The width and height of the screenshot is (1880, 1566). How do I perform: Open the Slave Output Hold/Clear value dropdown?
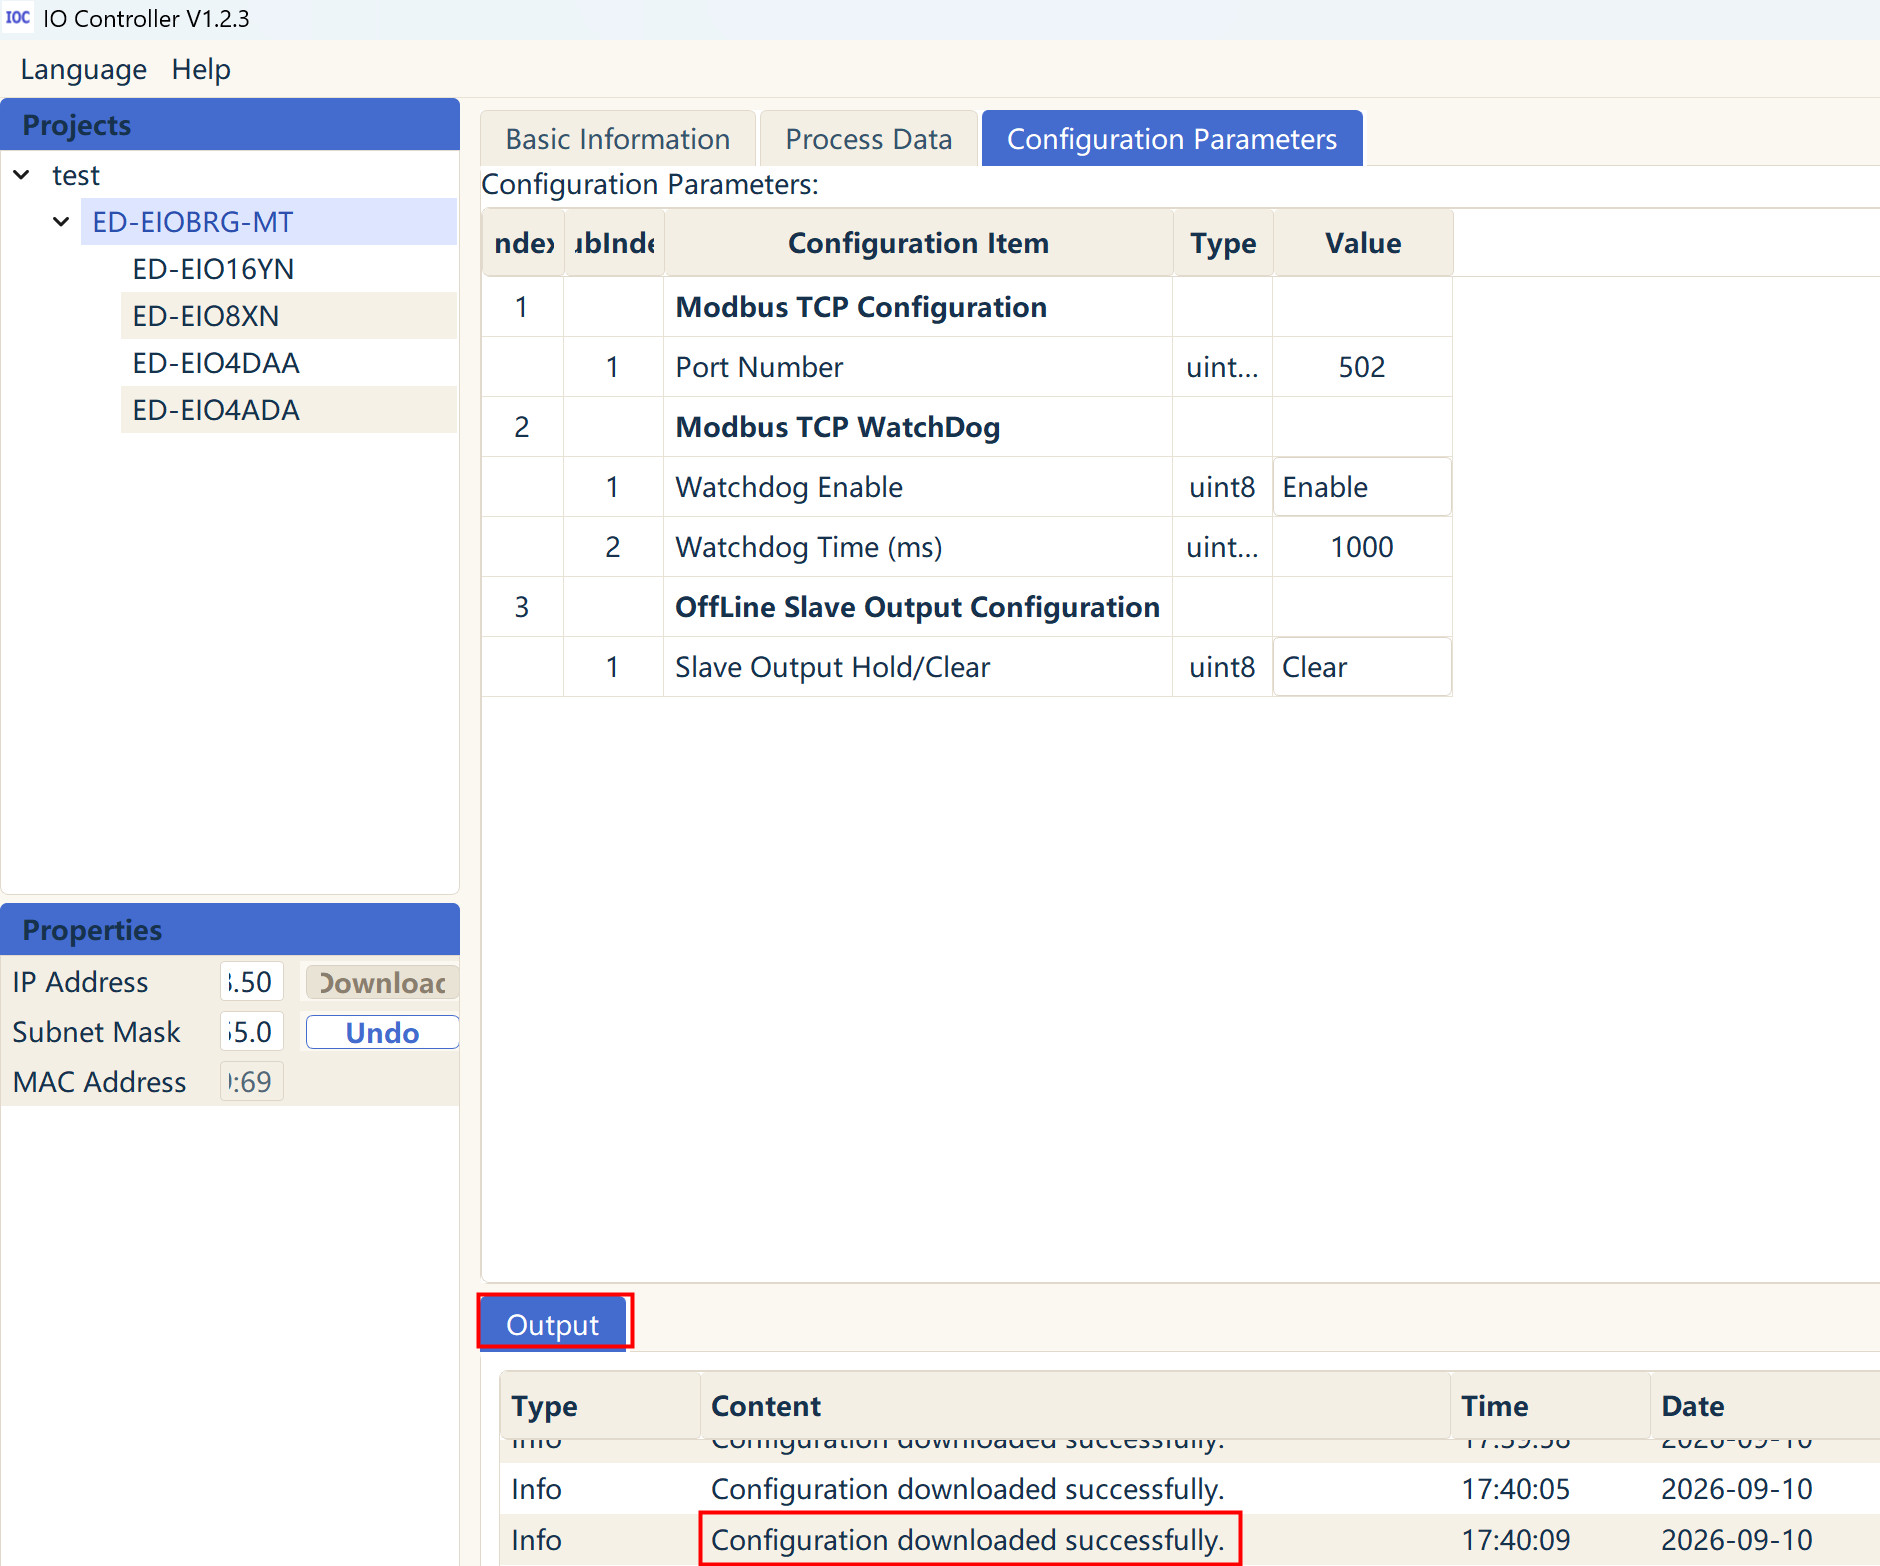coord(1362,667)
